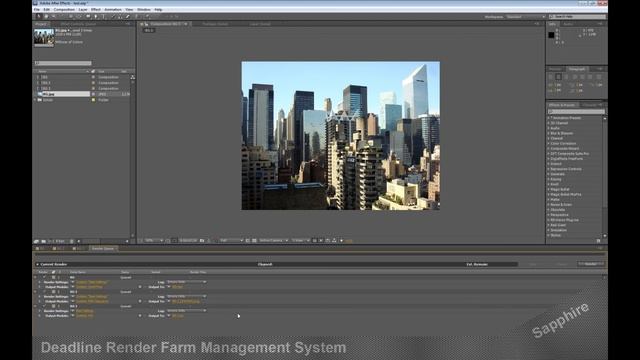Screen dimensions: 640x360
Task: Open the Window menu
Action: pyautogui.click(x=144, y=9)
